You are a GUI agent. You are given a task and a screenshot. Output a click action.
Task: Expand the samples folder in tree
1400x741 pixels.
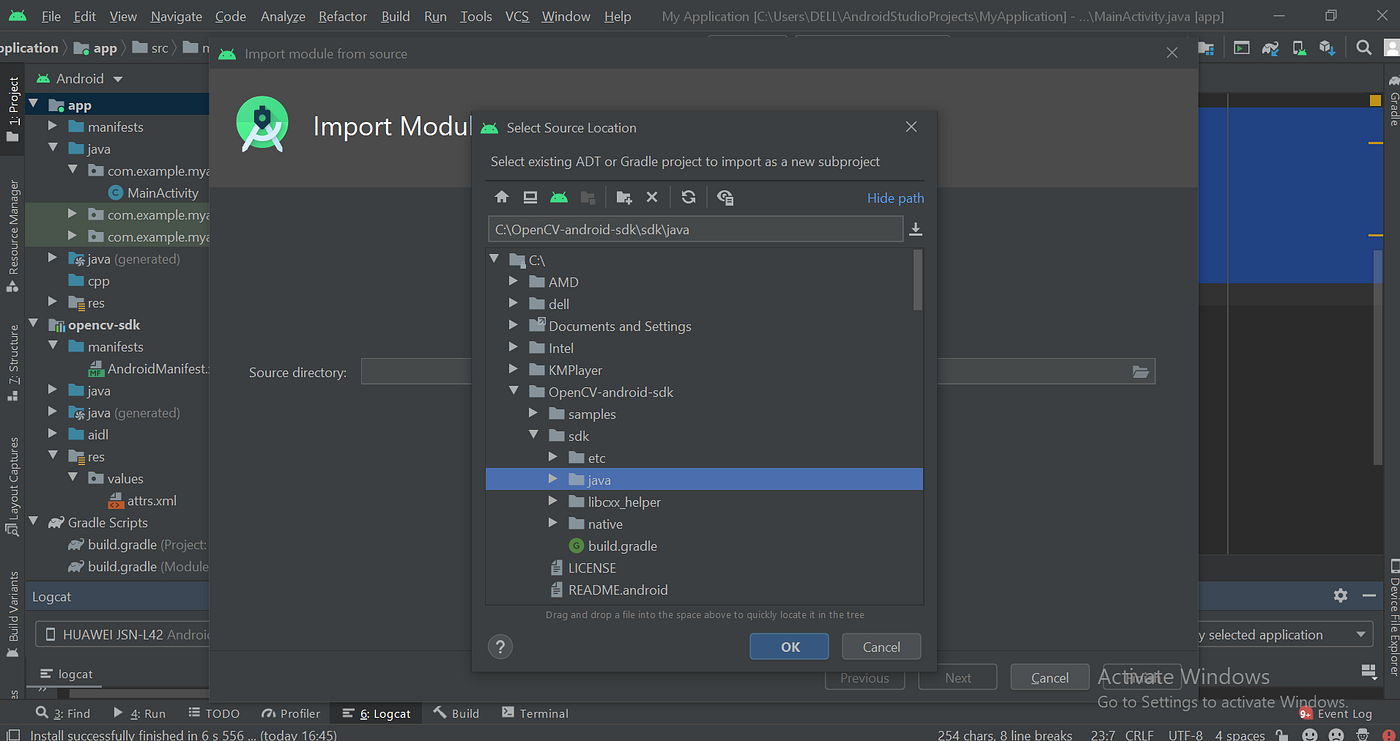click(x=533, y=413)
